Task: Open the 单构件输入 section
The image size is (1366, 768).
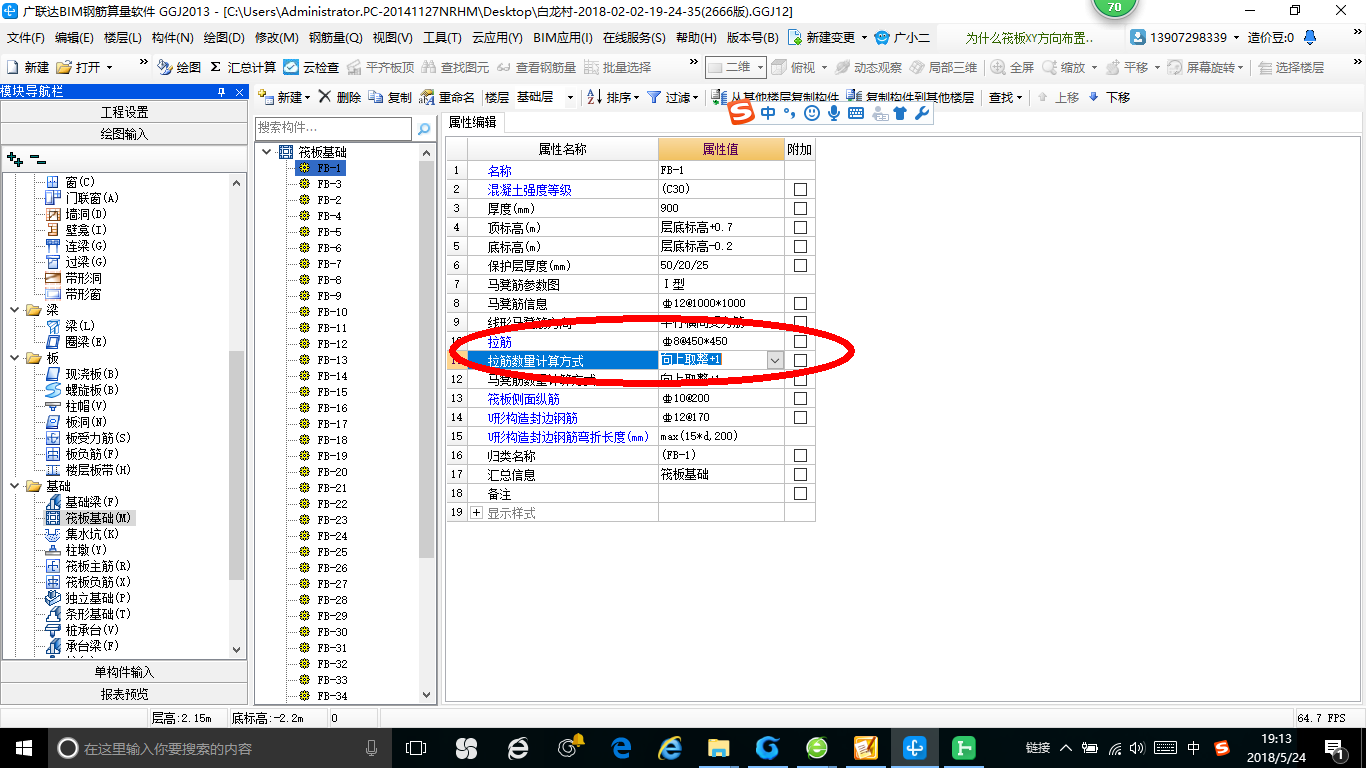Action: click(x=124, y=672)
